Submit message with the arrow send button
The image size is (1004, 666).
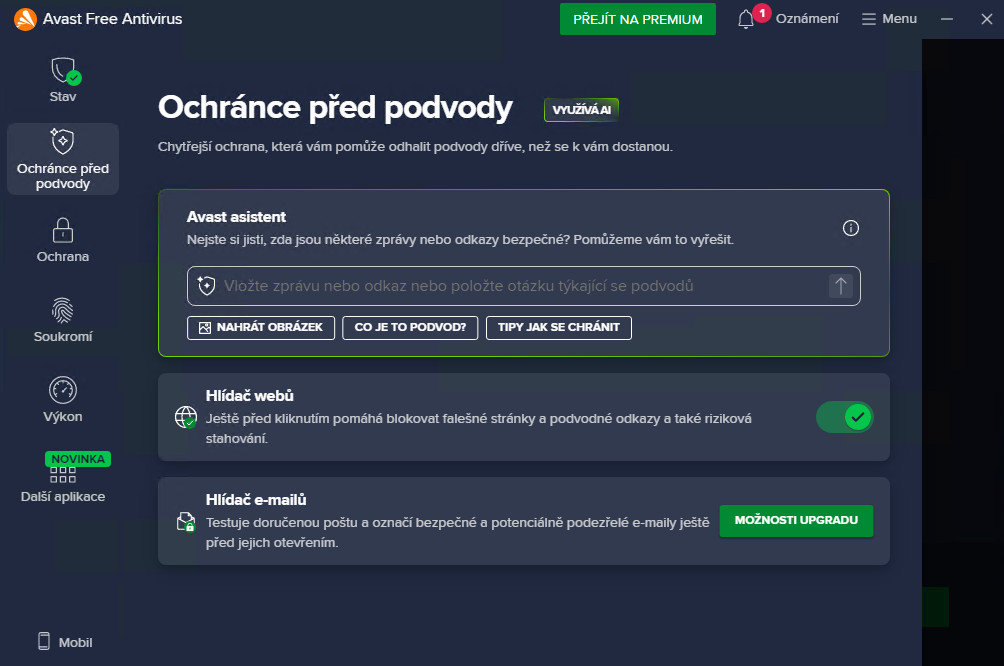(841, 286)
